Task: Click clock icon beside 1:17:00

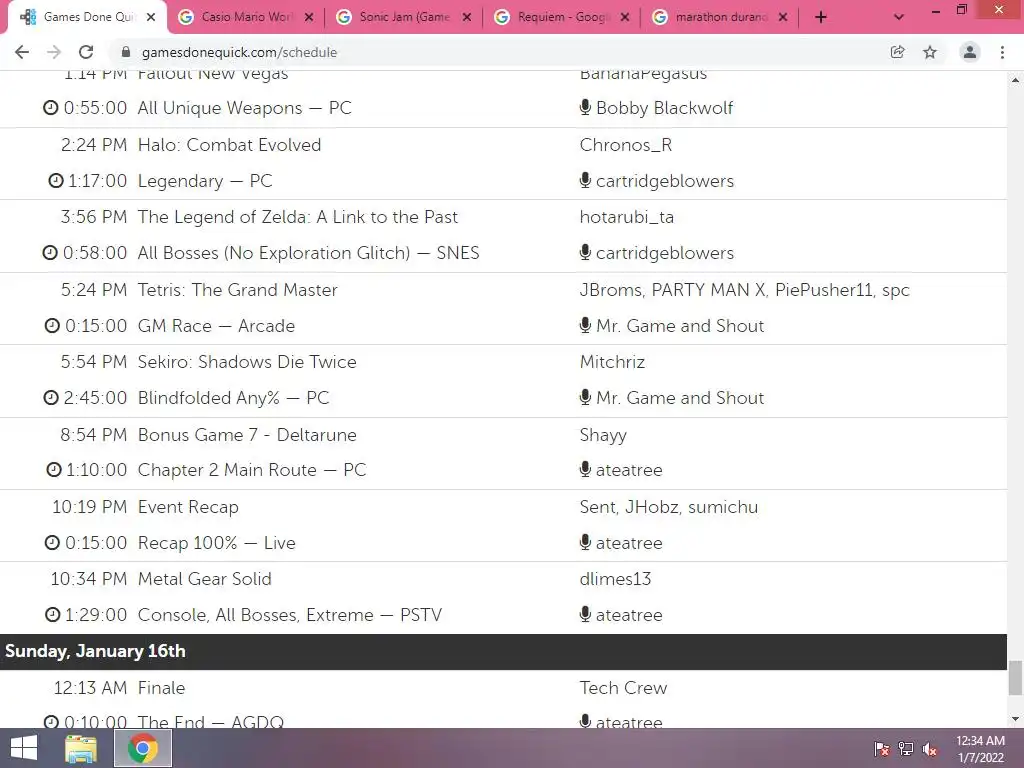Action: point(56,180)
